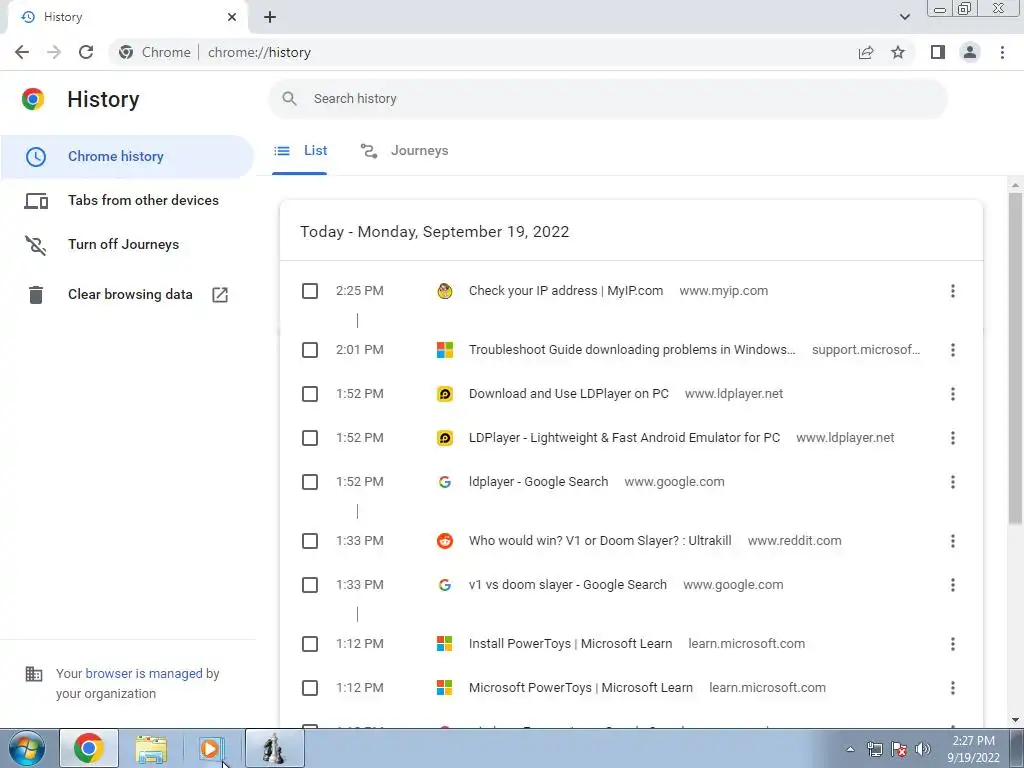Click the Google favicon on ldplayer search
The image size is (1024, 768).
point(445,482)
